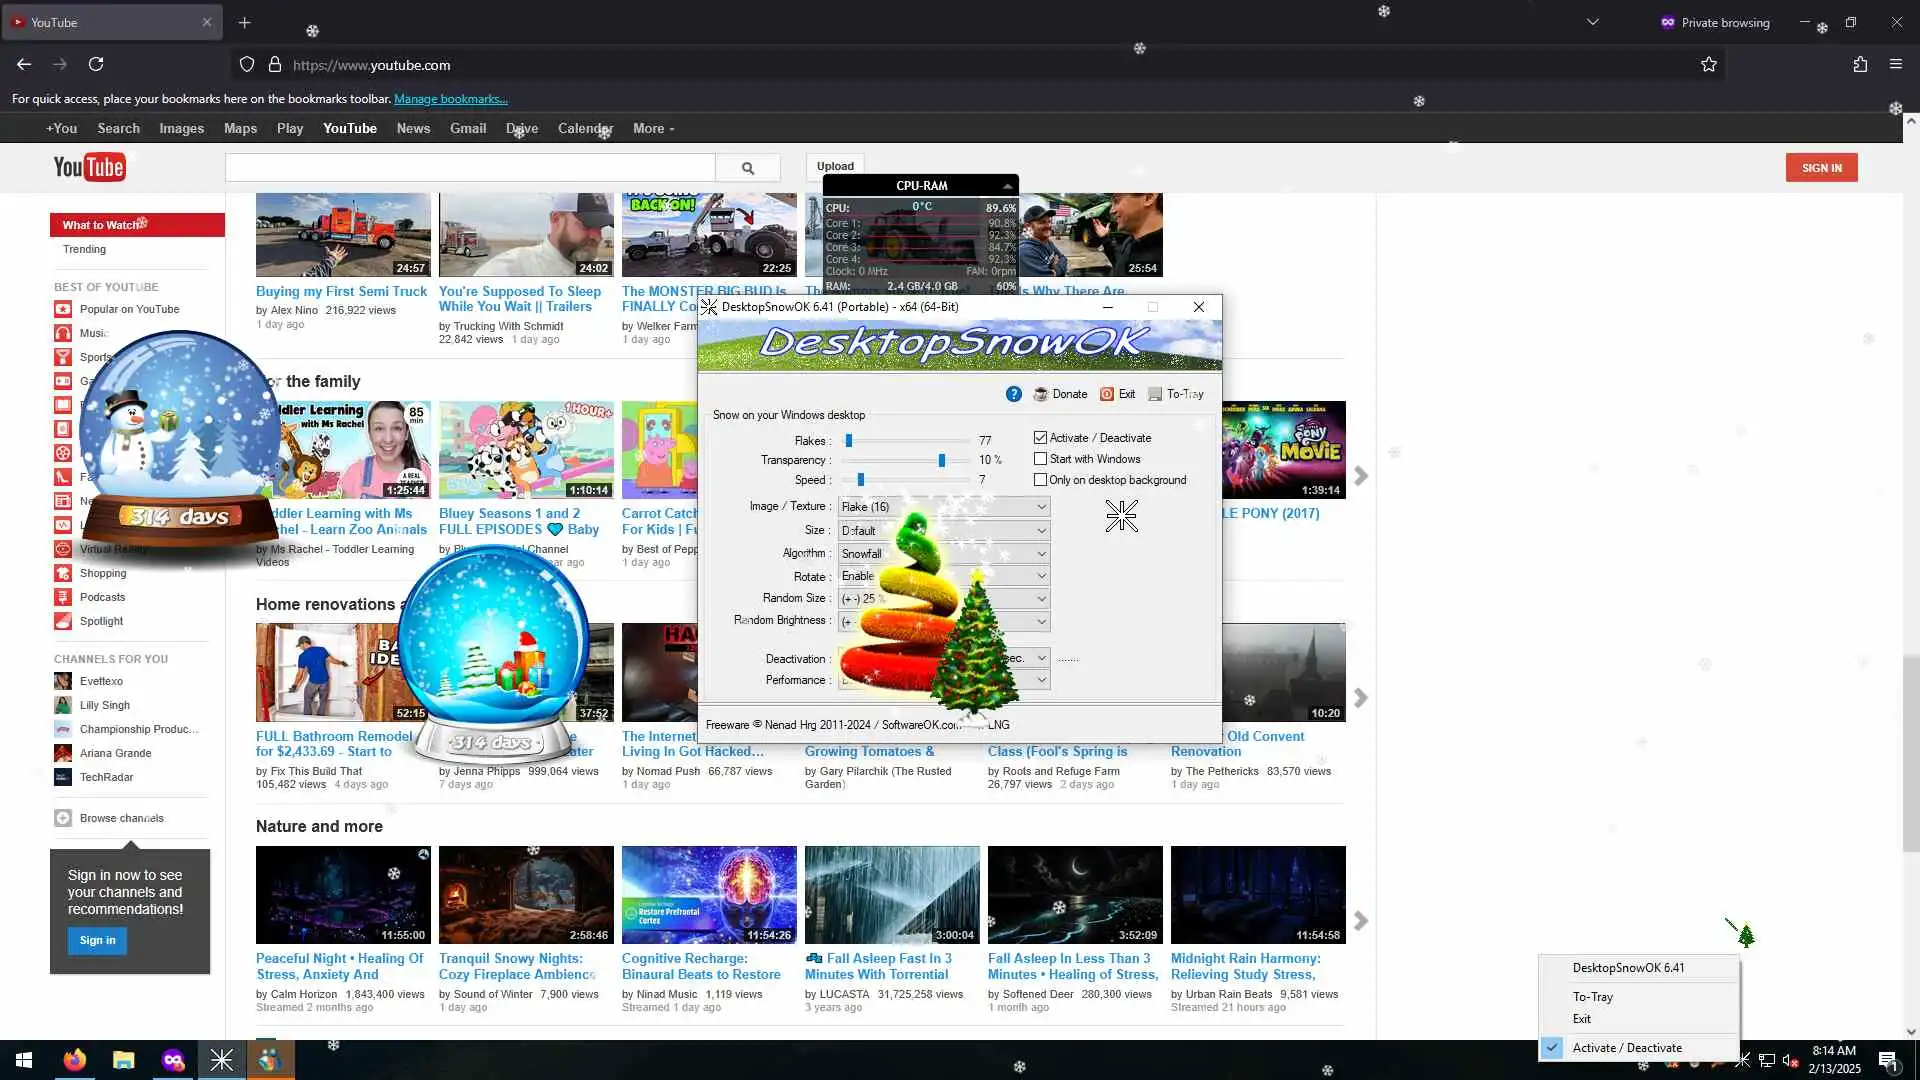Click the Donate icon in DesktopSnowOK
Image resolution: width=1920 pixels, height=1080 pixels.
[x=1041, y=394]
